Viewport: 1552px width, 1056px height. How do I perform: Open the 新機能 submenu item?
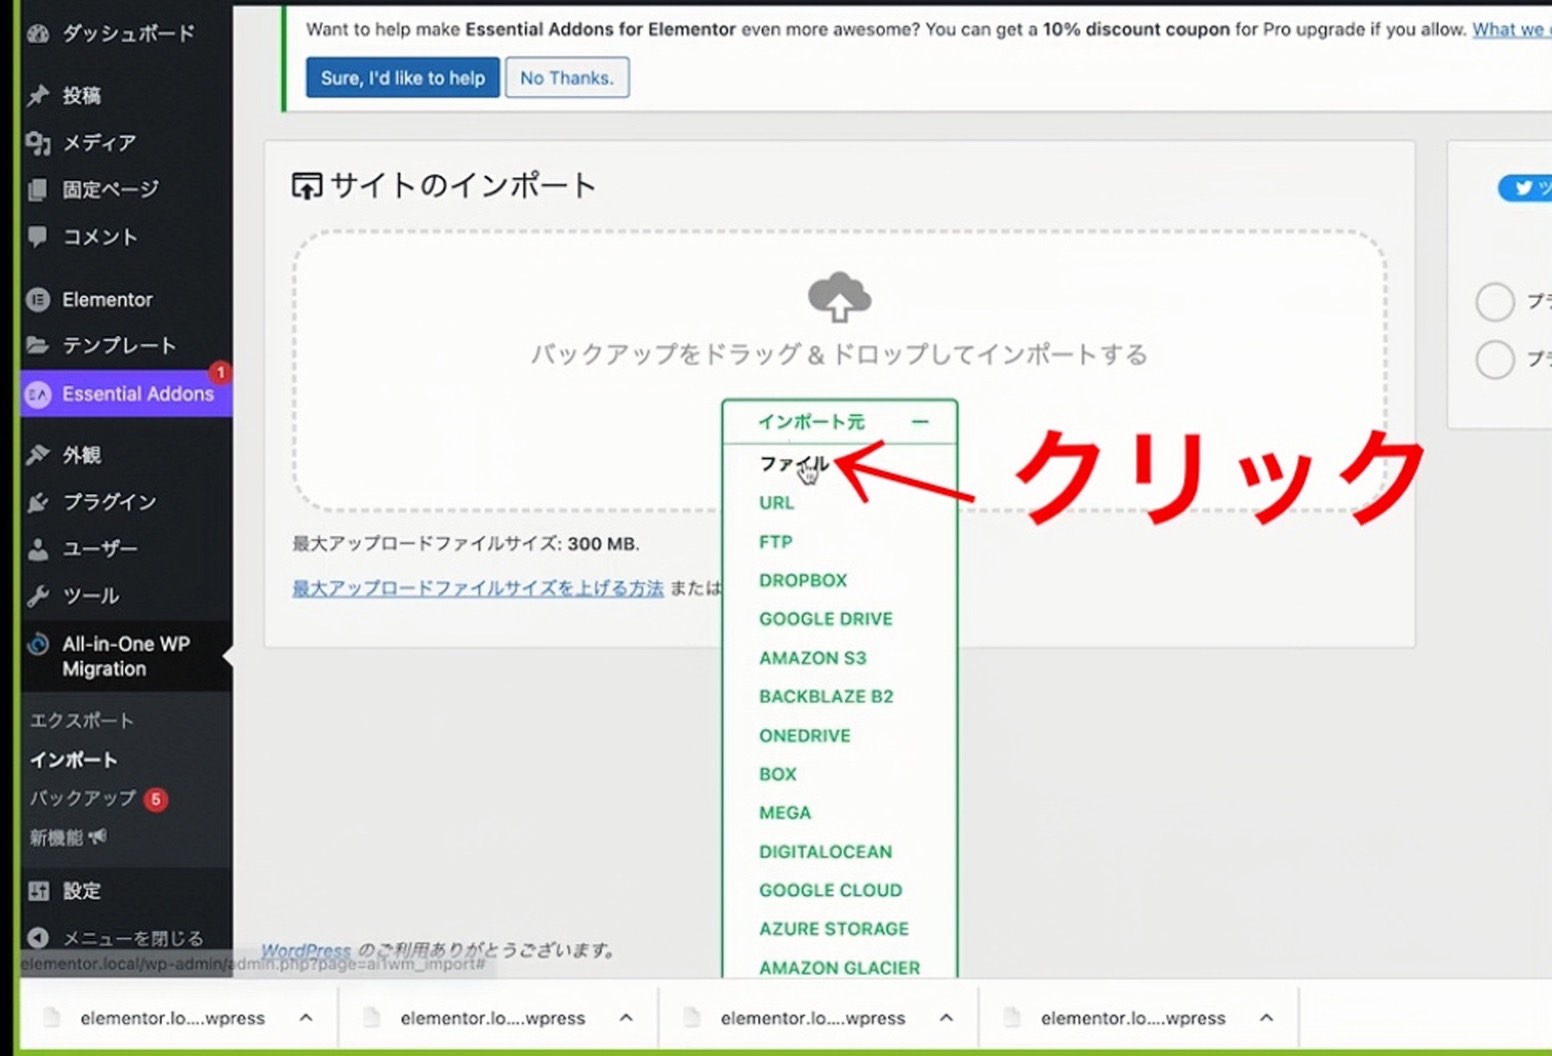56,837
